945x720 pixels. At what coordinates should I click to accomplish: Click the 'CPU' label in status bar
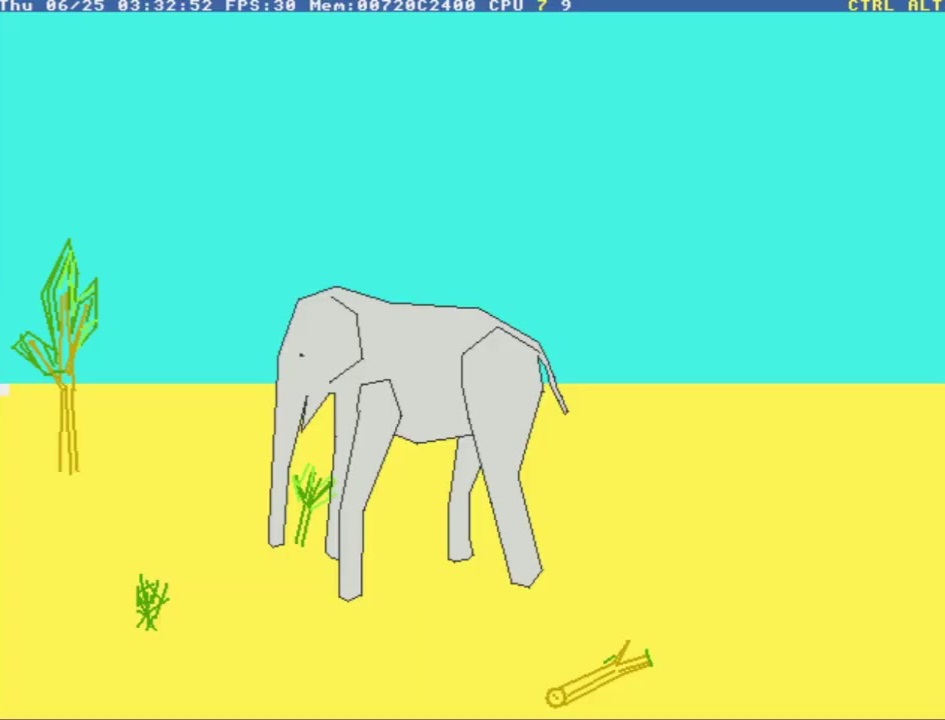[x=506, y=6]
